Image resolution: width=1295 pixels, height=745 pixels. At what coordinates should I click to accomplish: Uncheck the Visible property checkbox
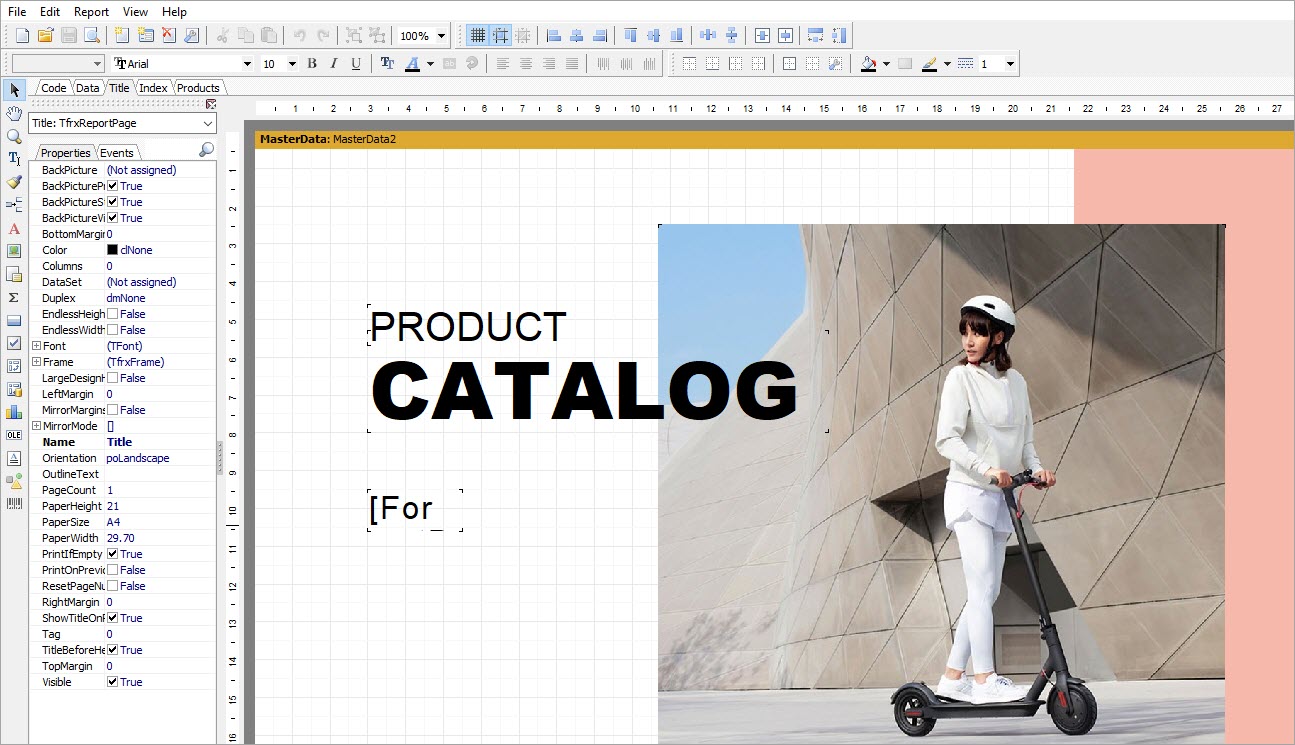tap(113, 682)
